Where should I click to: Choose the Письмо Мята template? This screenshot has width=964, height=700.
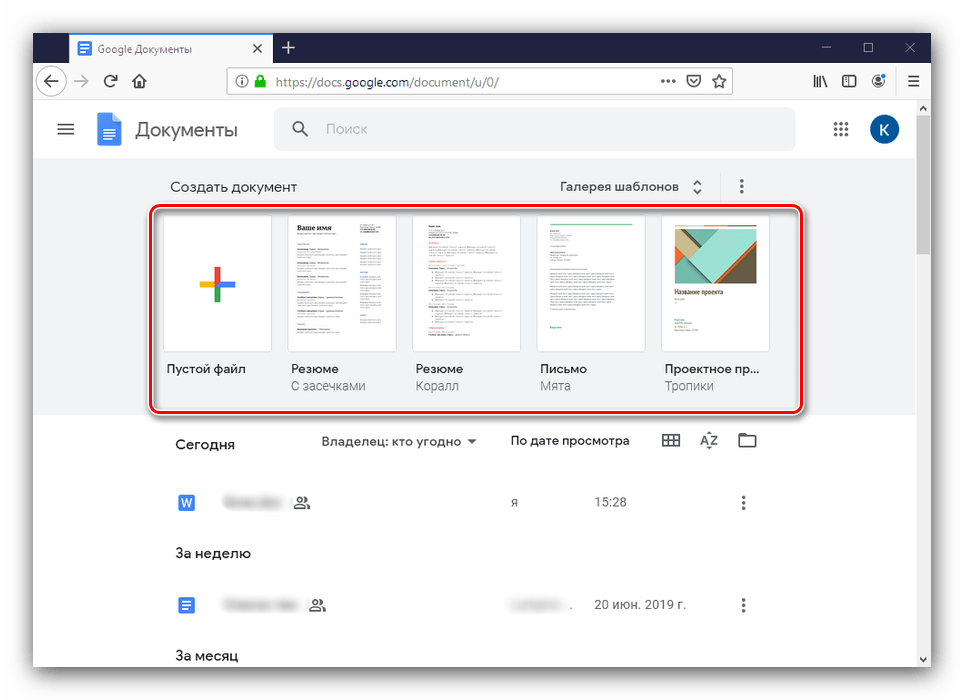click(590, 284)
